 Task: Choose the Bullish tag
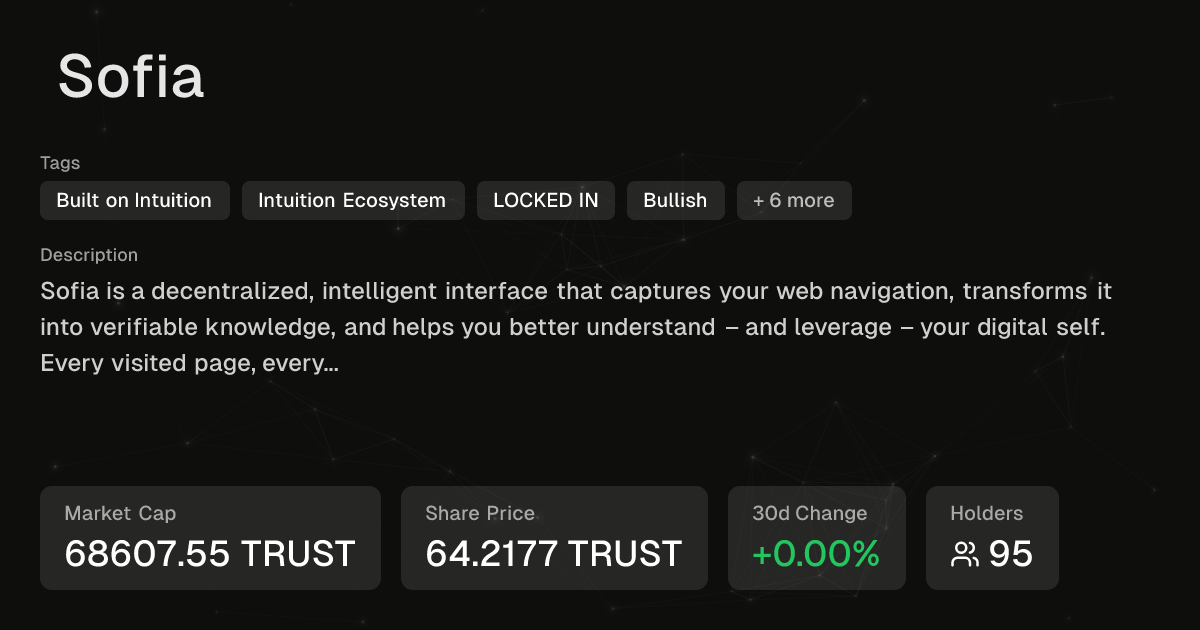pyautogui.click(x=675, y=200)
